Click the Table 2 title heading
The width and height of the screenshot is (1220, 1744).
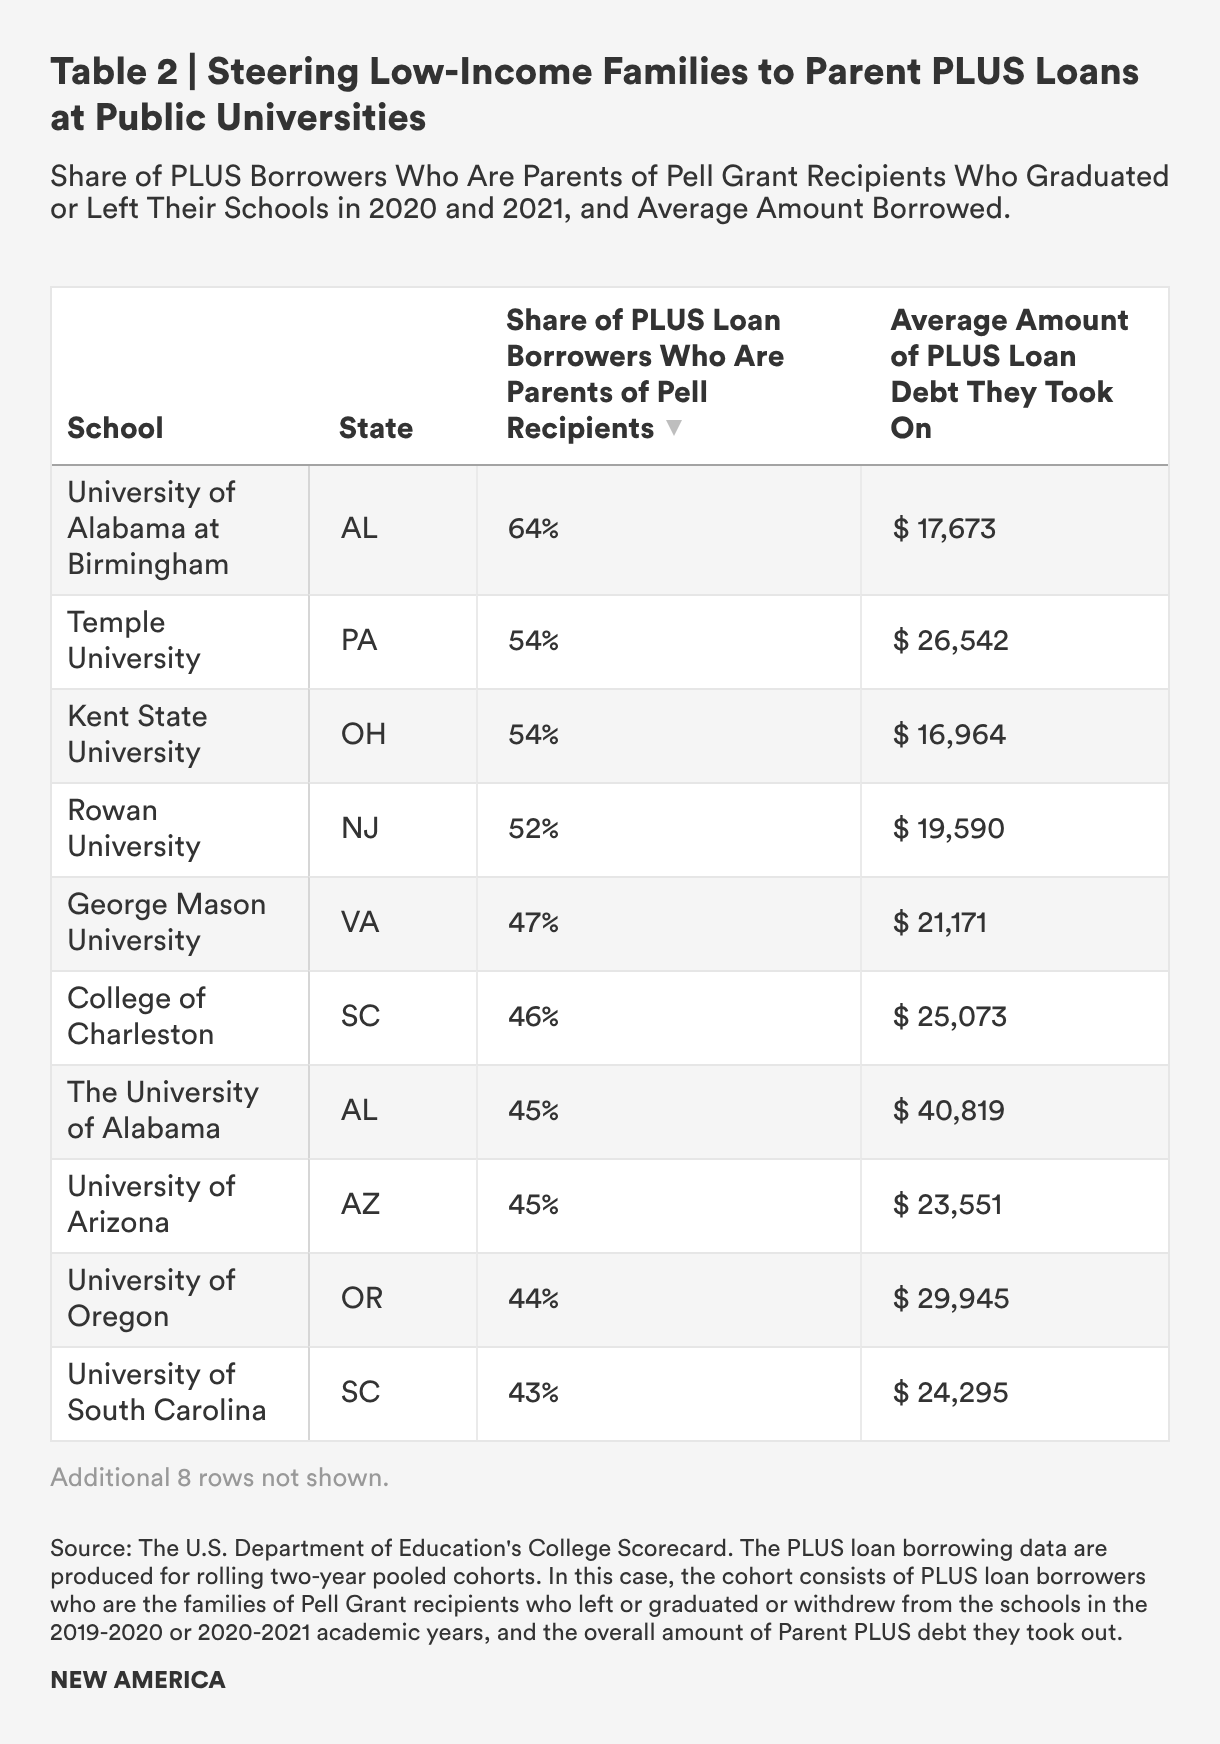594,94
